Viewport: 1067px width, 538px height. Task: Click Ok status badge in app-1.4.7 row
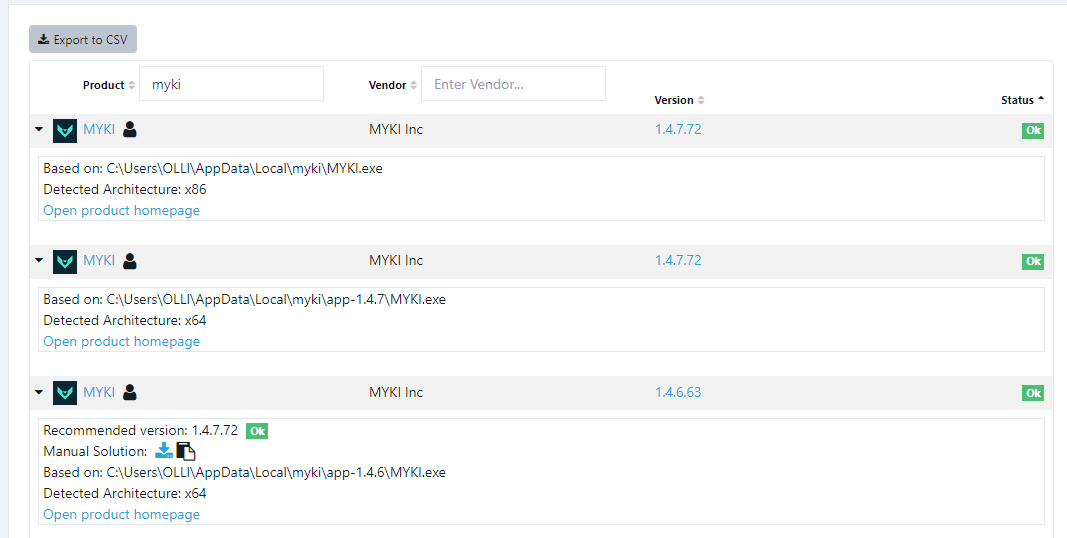1033,262
